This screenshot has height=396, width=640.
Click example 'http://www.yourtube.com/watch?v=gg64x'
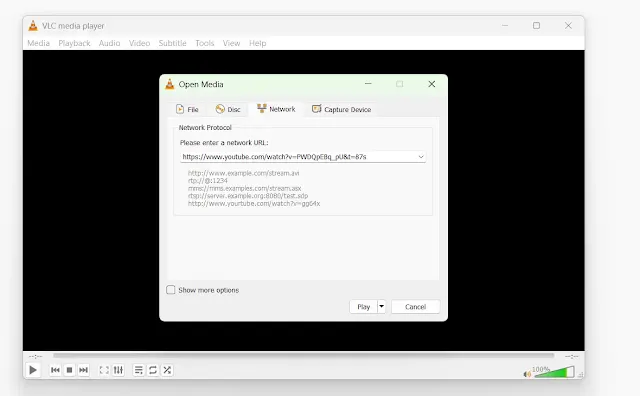(x=254, y=203)
